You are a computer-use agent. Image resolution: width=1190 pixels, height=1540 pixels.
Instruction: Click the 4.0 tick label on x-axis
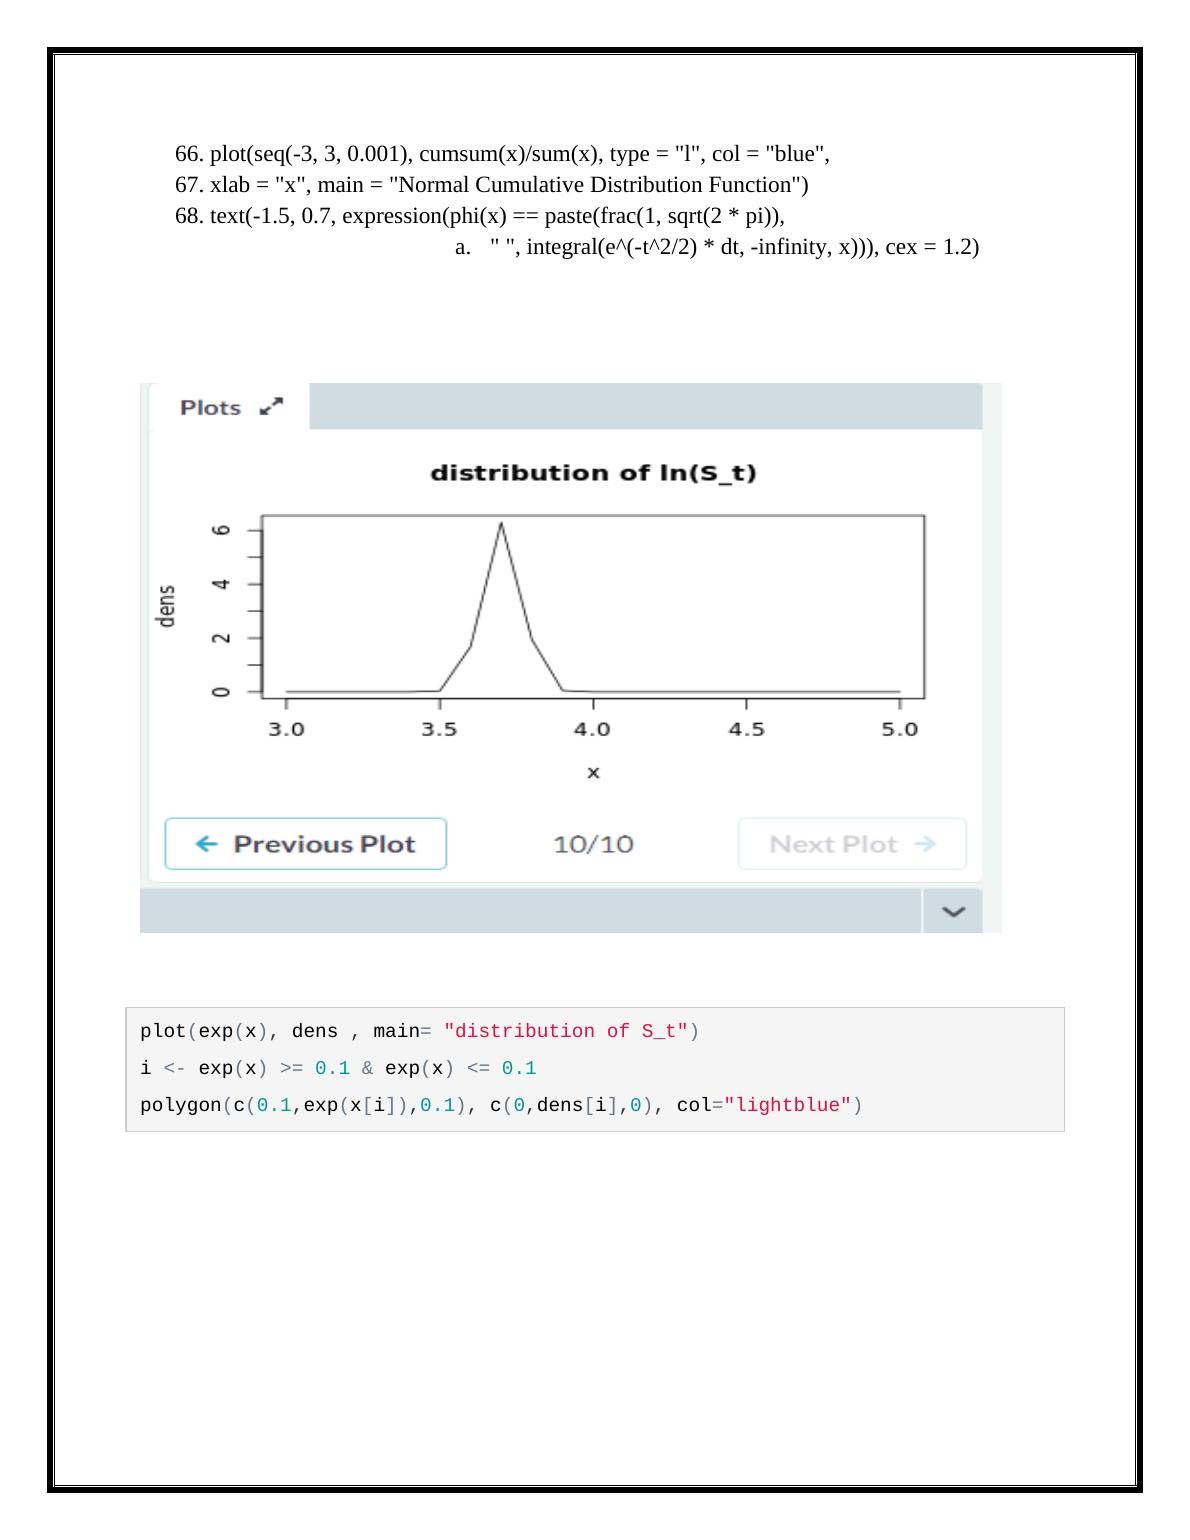point(592,730)
